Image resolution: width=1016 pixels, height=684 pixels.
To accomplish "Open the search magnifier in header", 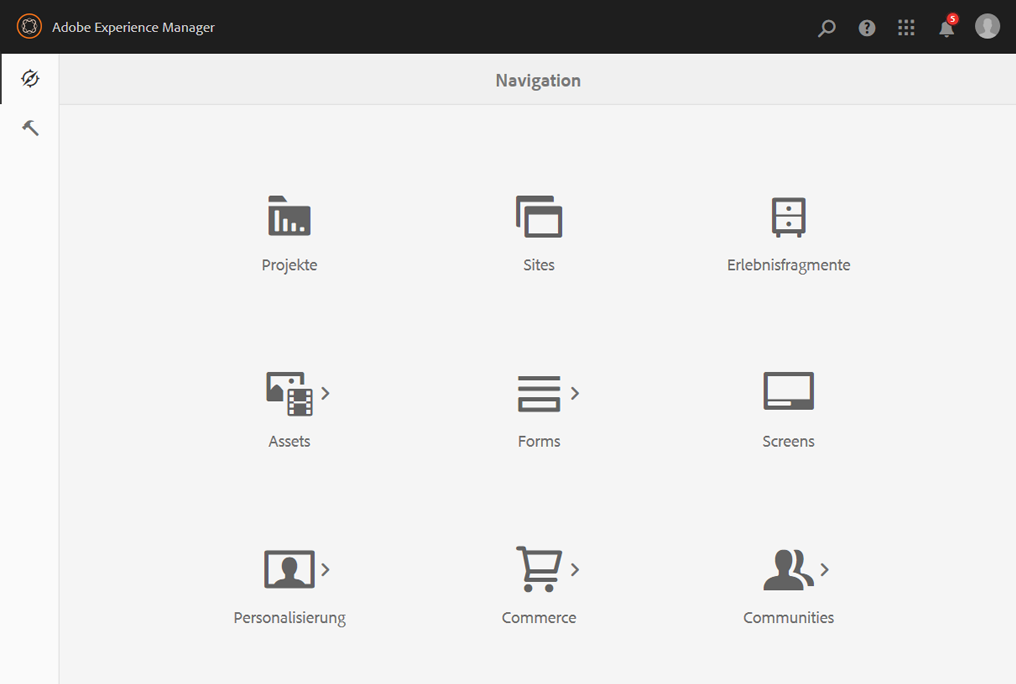I will tap(826, 28).
